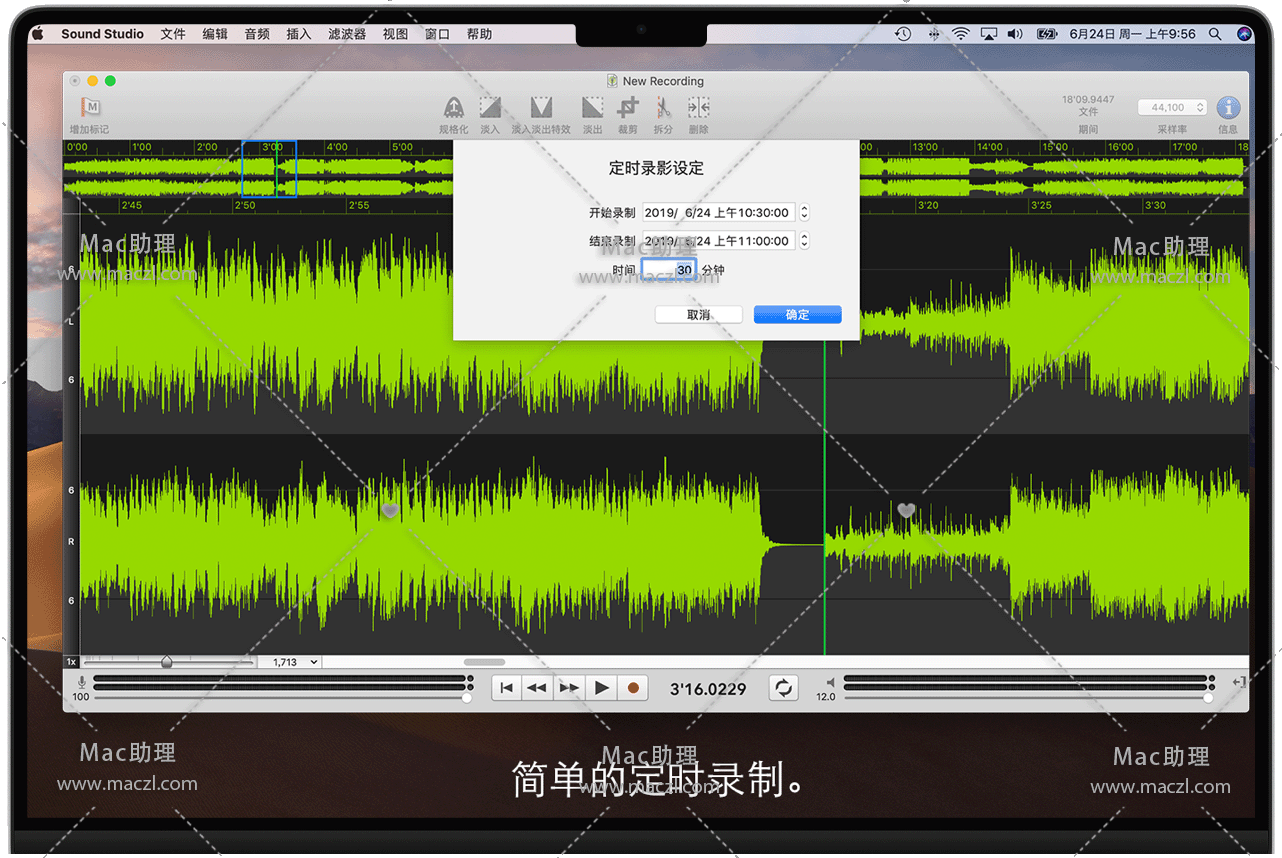Screen dimensions: 1282x858
Task: Toggle the loop playback button
Action: point(784,688)
